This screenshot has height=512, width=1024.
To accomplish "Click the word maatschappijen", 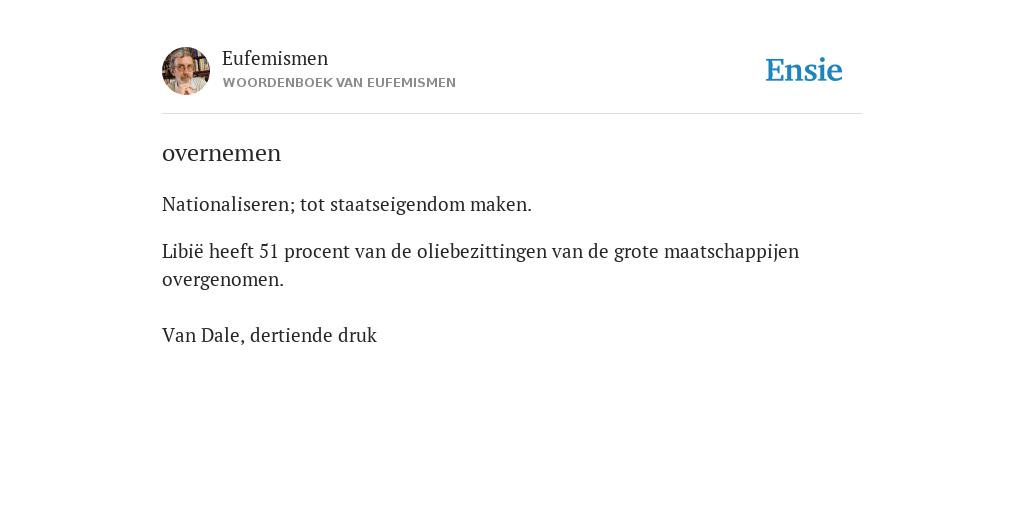I will coord(731,252).
